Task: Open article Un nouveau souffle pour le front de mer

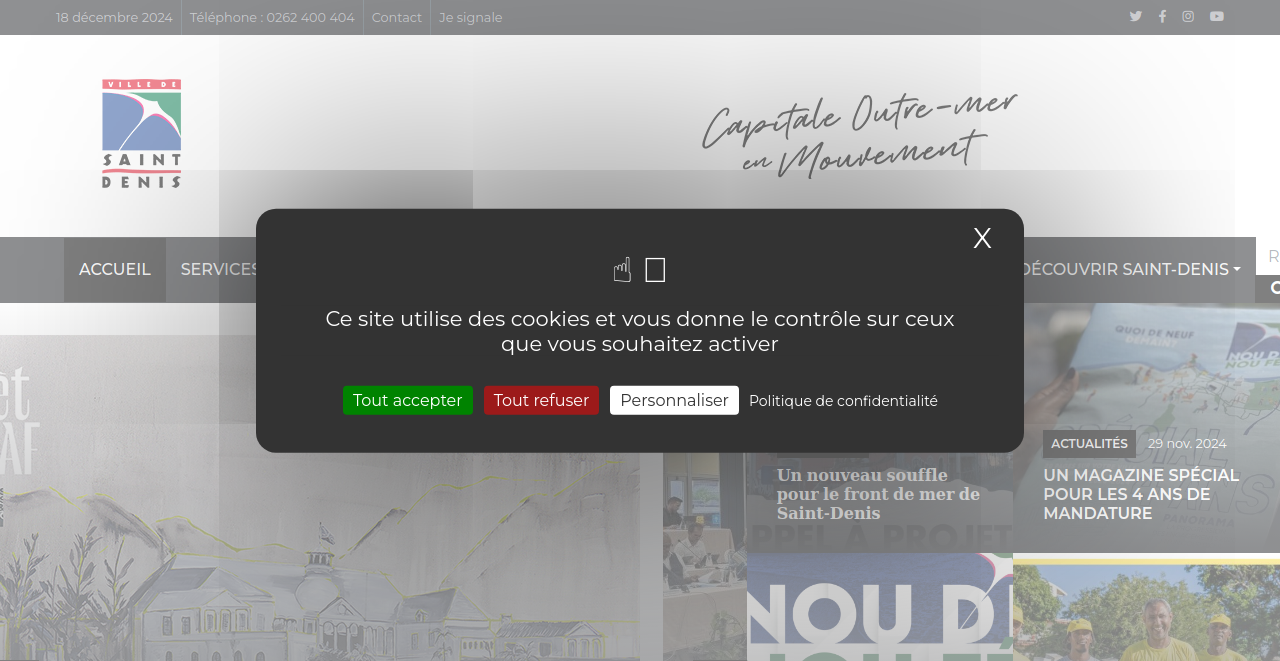Action: click(x=878, y=494)
